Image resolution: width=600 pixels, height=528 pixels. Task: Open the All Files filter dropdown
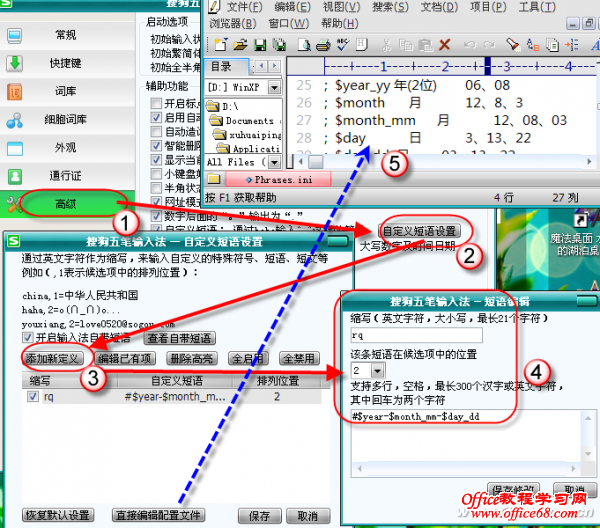tap(274, 162)
